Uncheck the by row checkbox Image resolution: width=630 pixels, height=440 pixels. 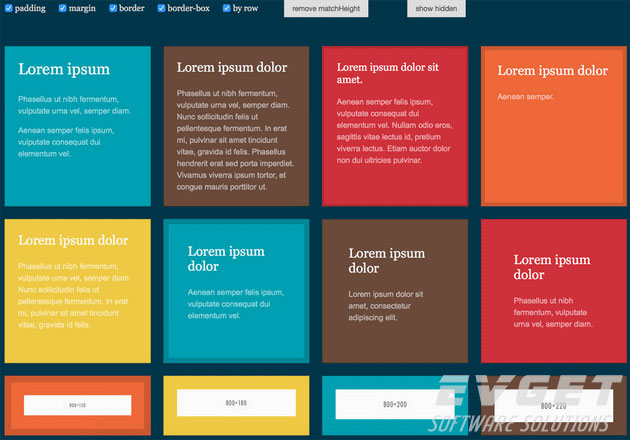227,8
